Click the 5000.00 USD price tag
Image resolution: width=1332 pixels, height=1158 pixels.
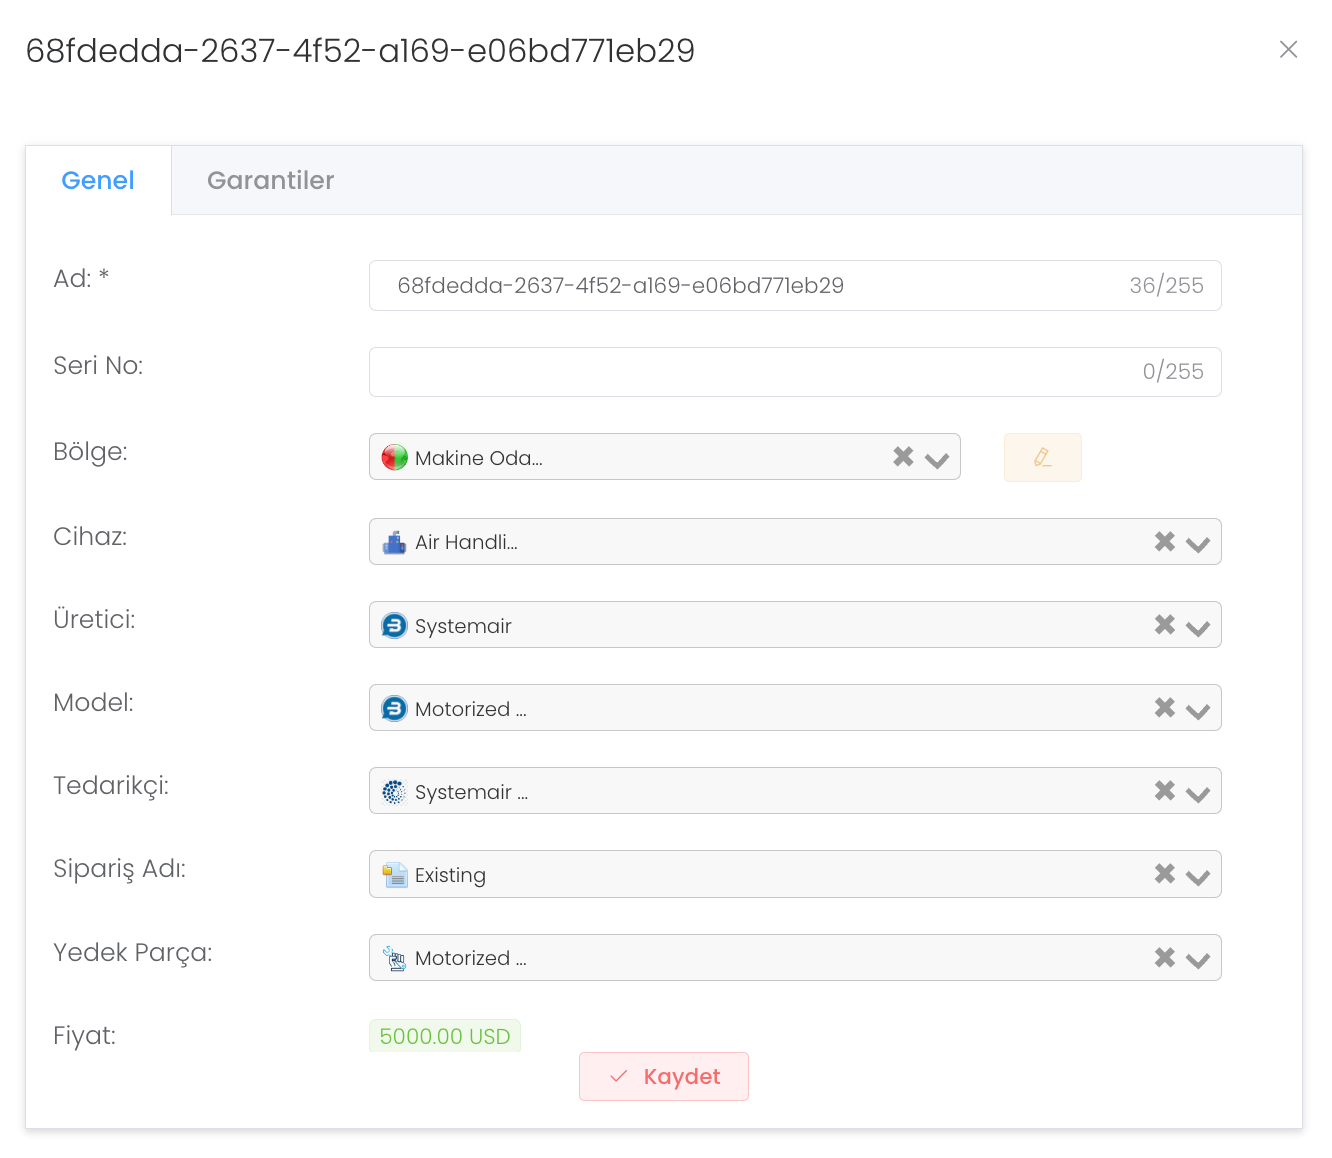click(445, 1036)
